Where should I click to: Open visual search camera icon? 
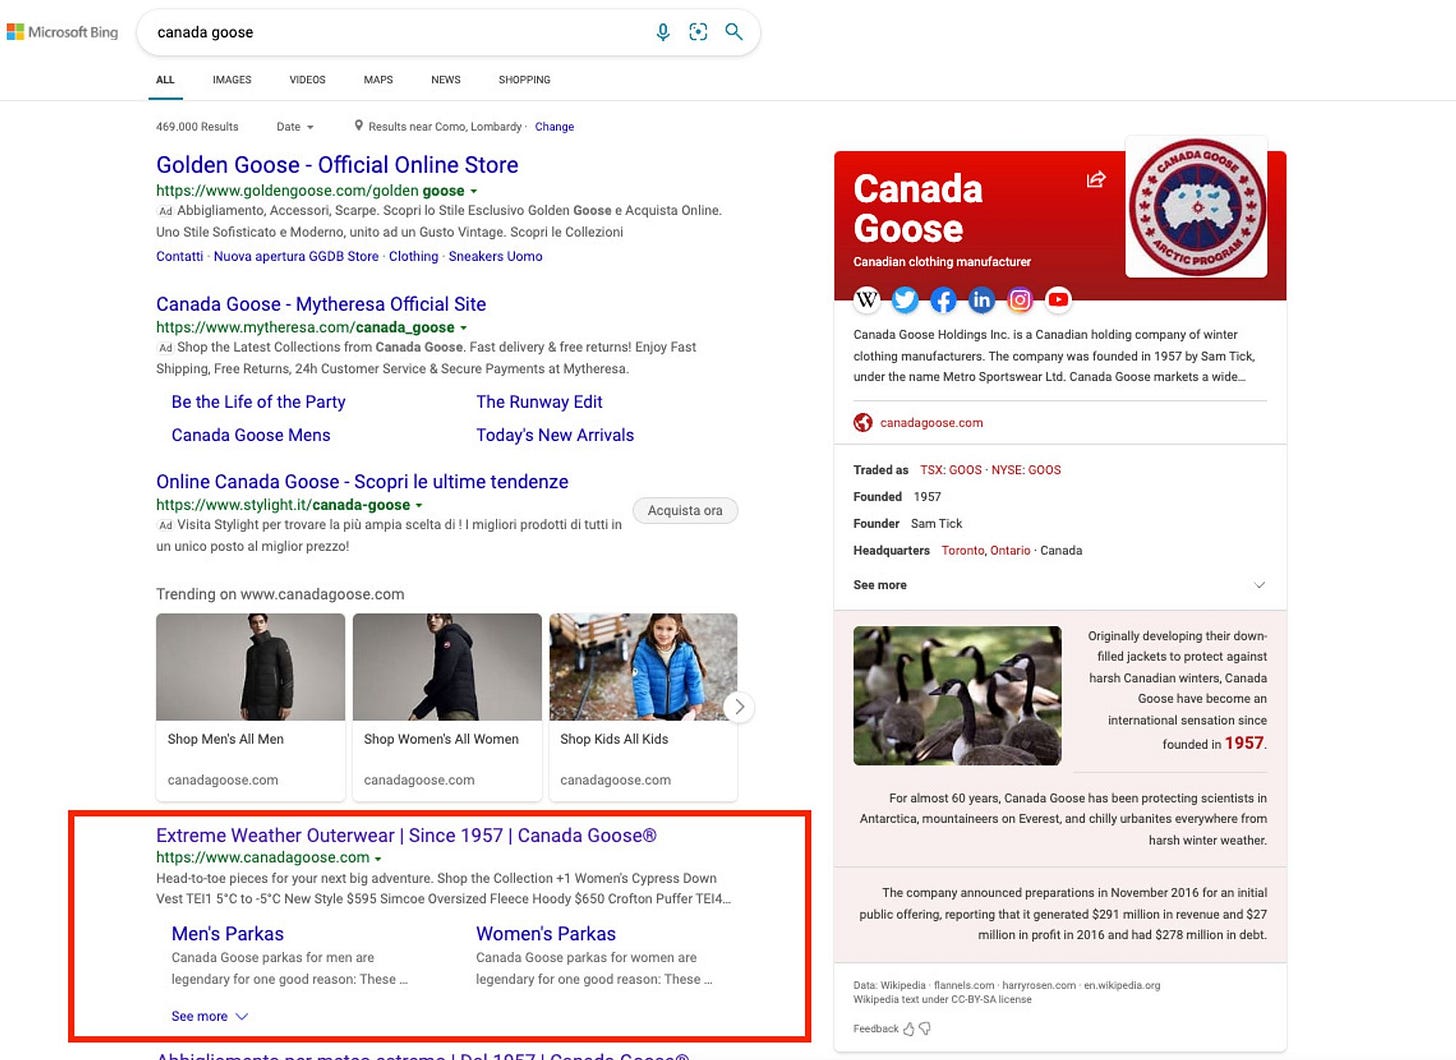(x=698, y=32)
